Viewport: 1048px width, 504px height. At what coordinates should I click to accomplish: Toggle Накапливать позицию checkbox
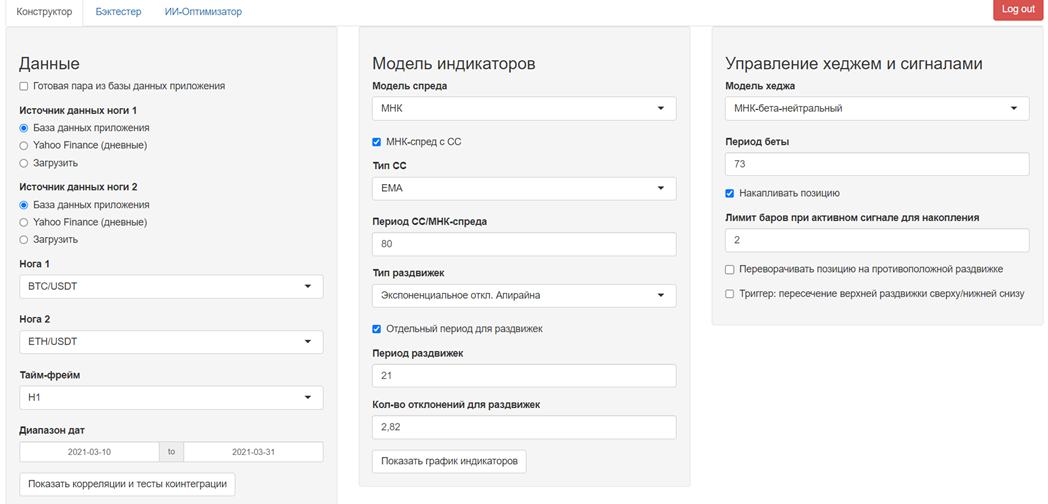[x=730, y=193]
